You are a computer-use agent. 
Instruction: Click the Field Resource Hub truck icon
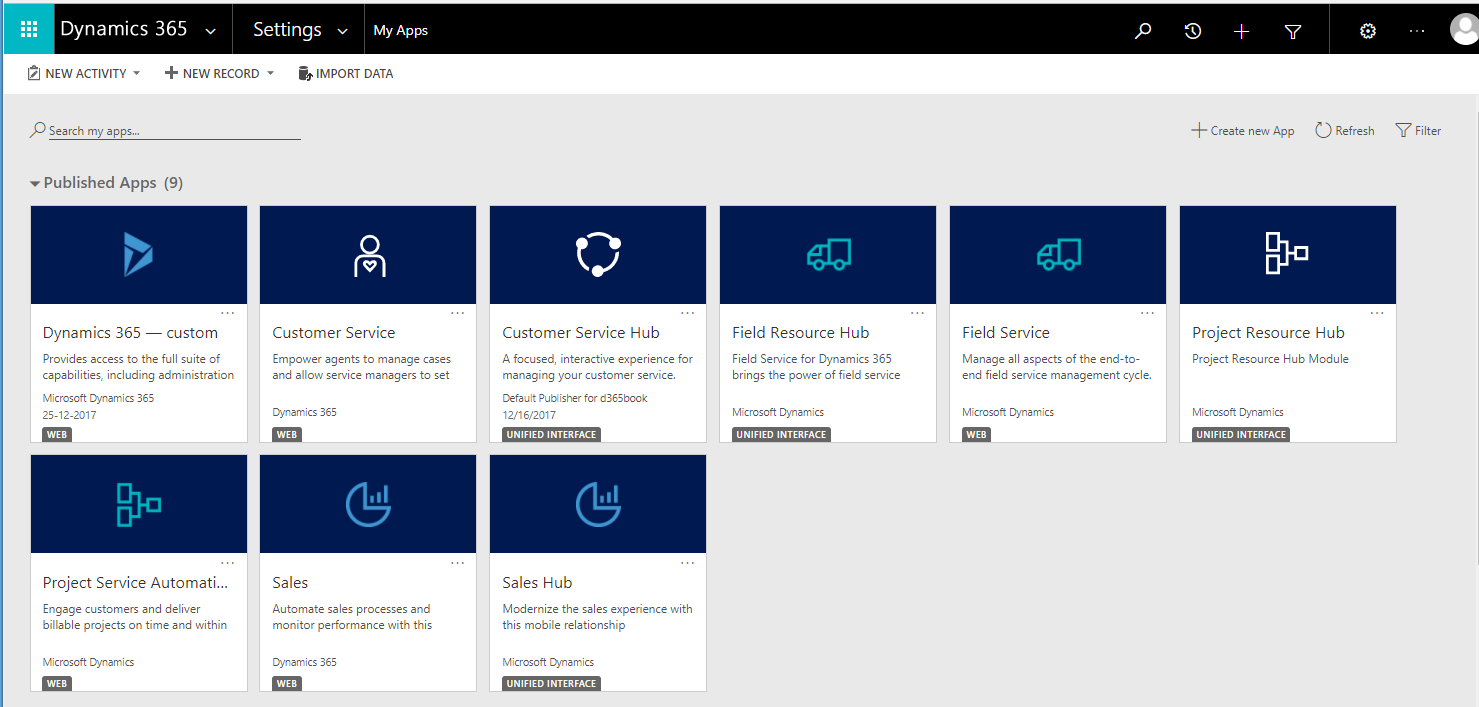[x=829, y=255]
